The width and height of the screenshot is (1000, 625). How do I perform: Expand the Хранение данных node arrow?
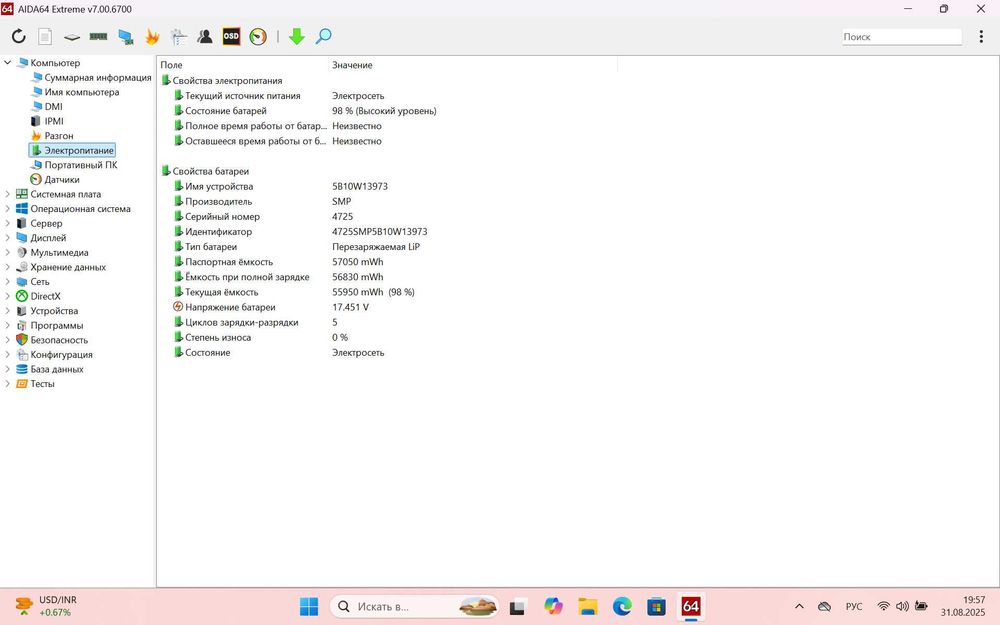pyautogui.click(x=8, y=267)
